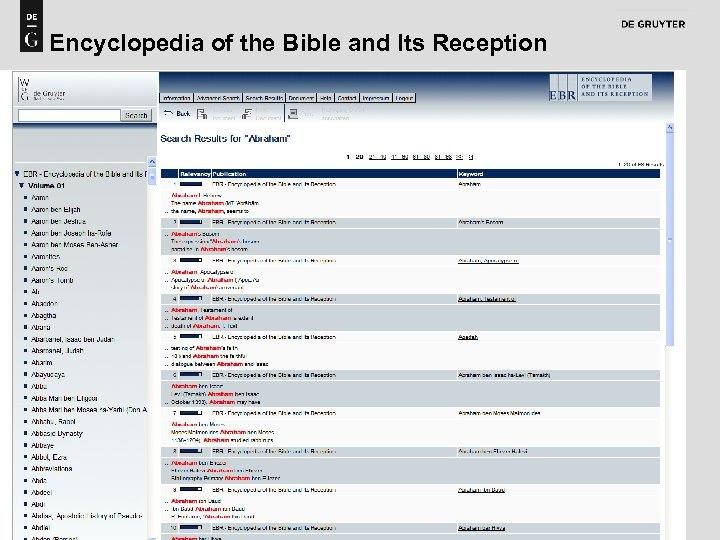This screenshot has height=540, width=720.
Task: Click the Next Document toolbar icon
Action: tap(247, 114)
